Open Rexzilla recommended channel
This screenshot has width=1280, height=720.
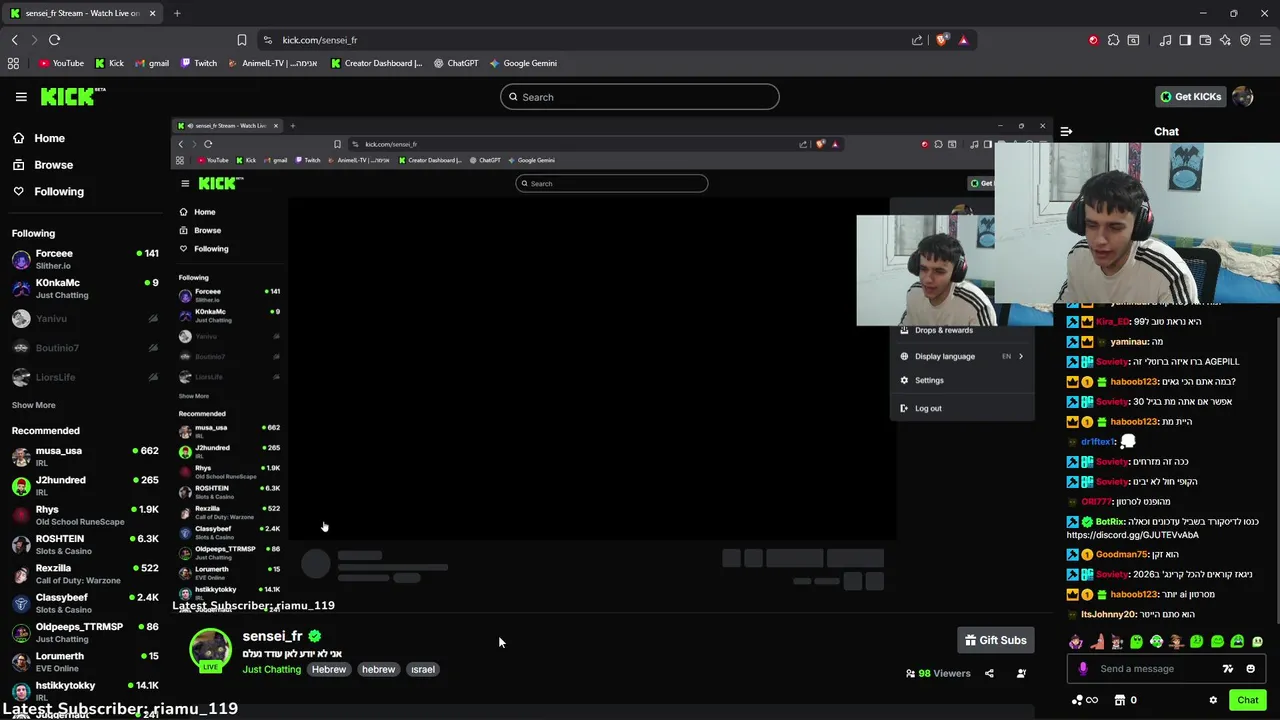[x=85, y=573]
